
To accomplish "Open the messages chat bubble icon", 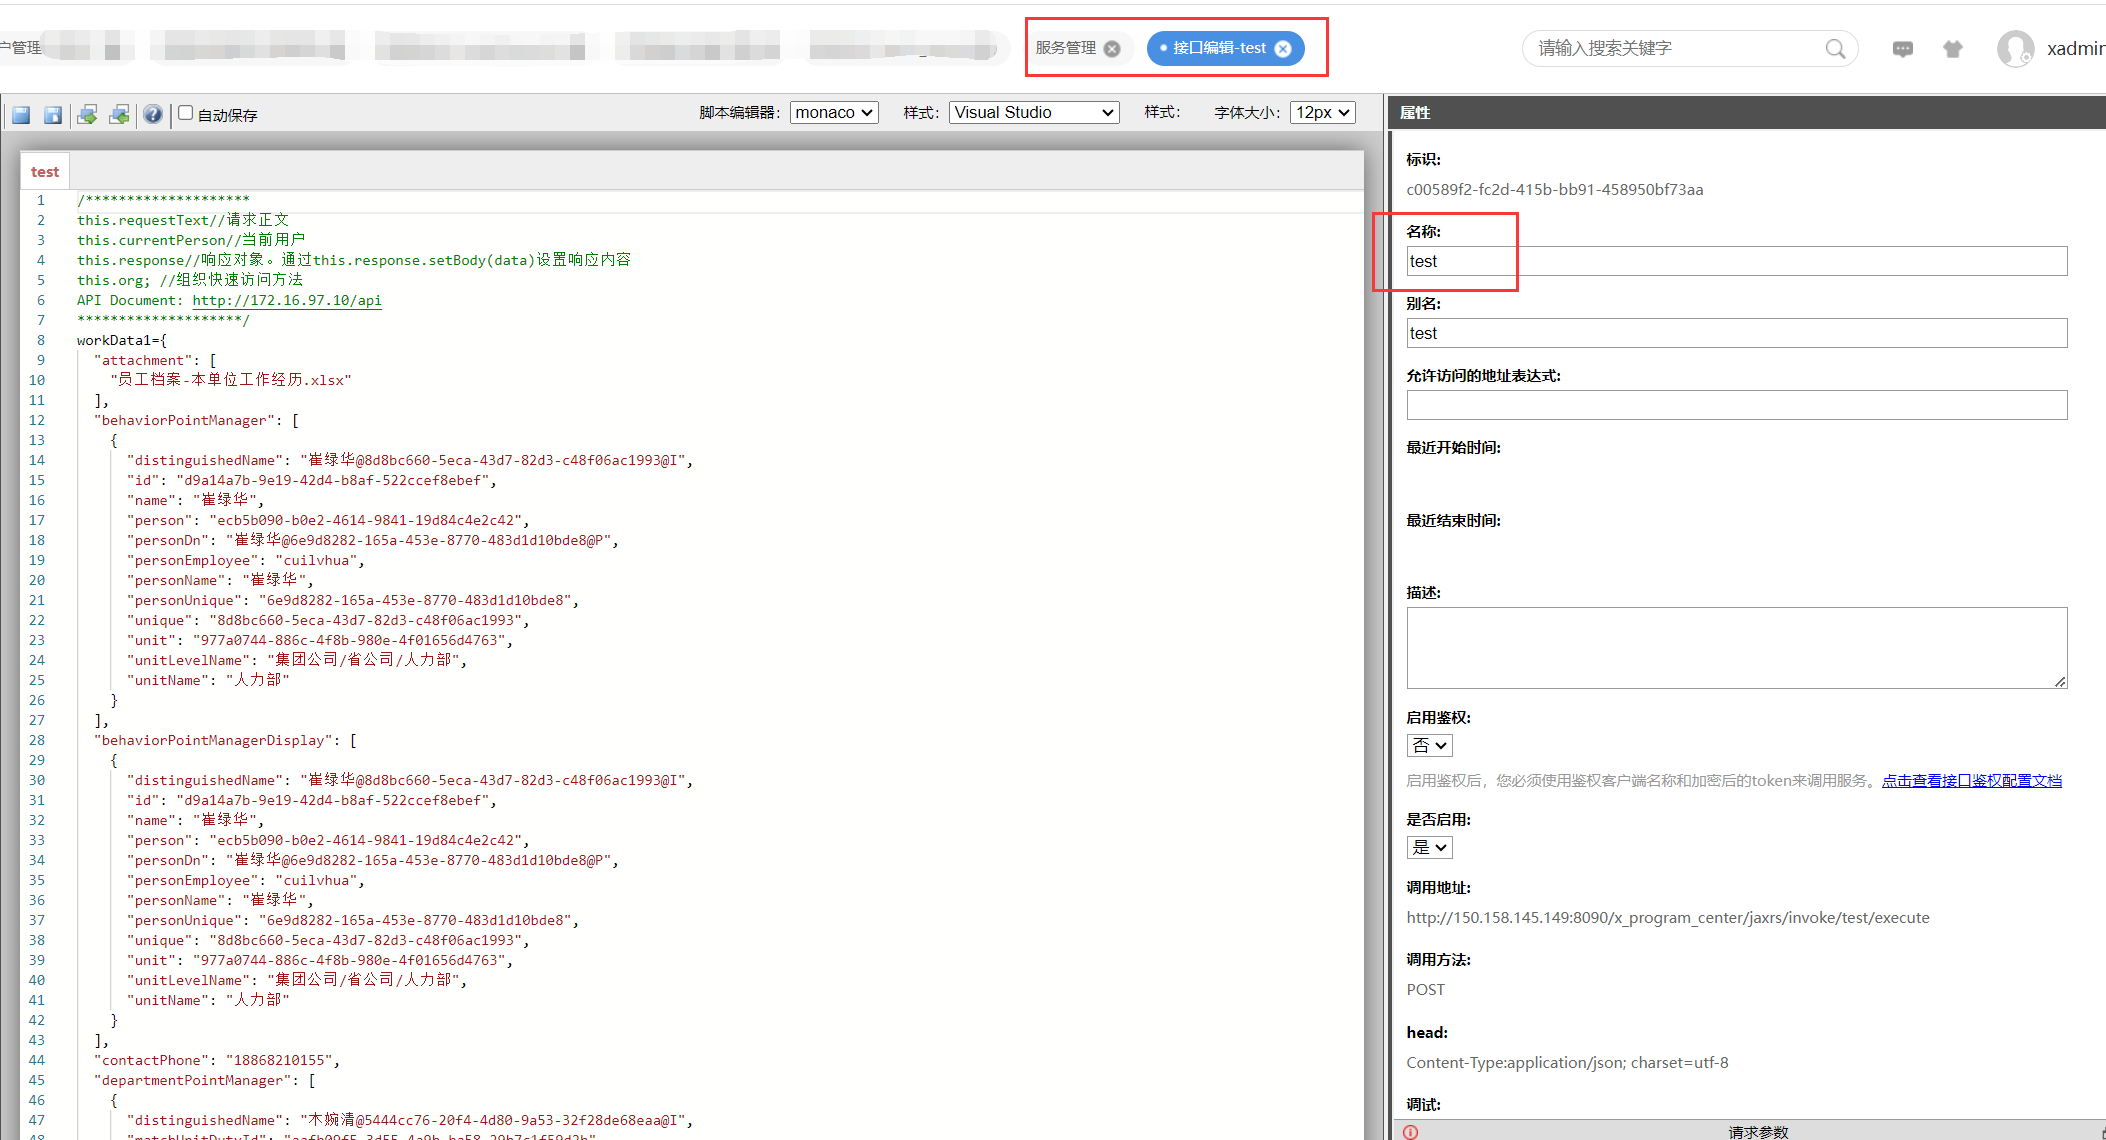I will (x=1902, y=48).
